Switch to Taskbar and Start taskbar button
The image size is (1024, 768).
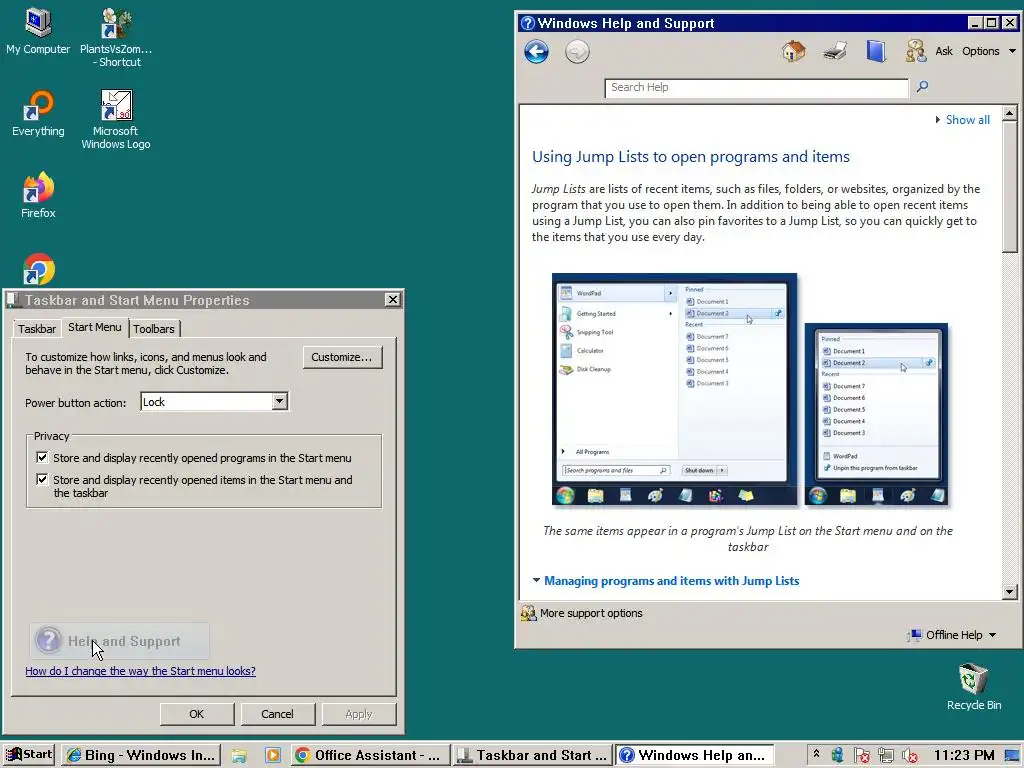click(x=533, y=756)
